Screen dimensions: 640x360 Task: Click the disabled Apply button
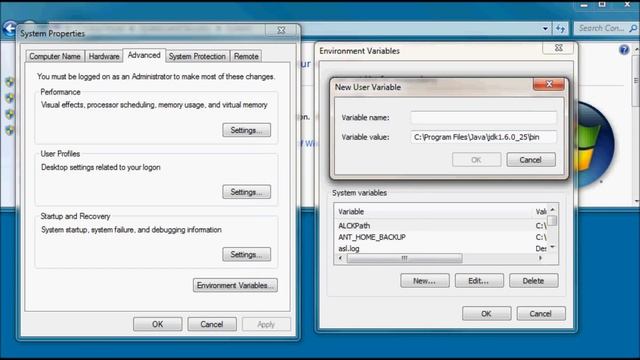click(x=266, y=324)
